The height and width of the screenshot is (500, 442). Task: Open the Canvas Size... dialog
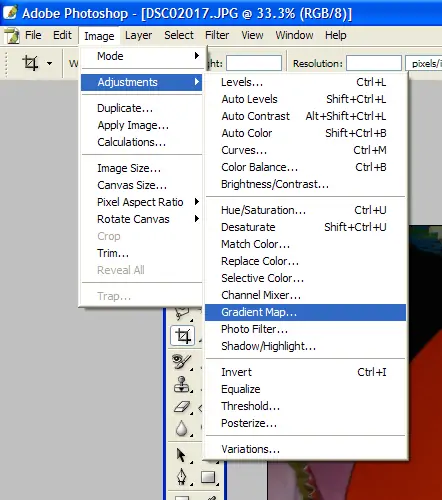point(142,185)
